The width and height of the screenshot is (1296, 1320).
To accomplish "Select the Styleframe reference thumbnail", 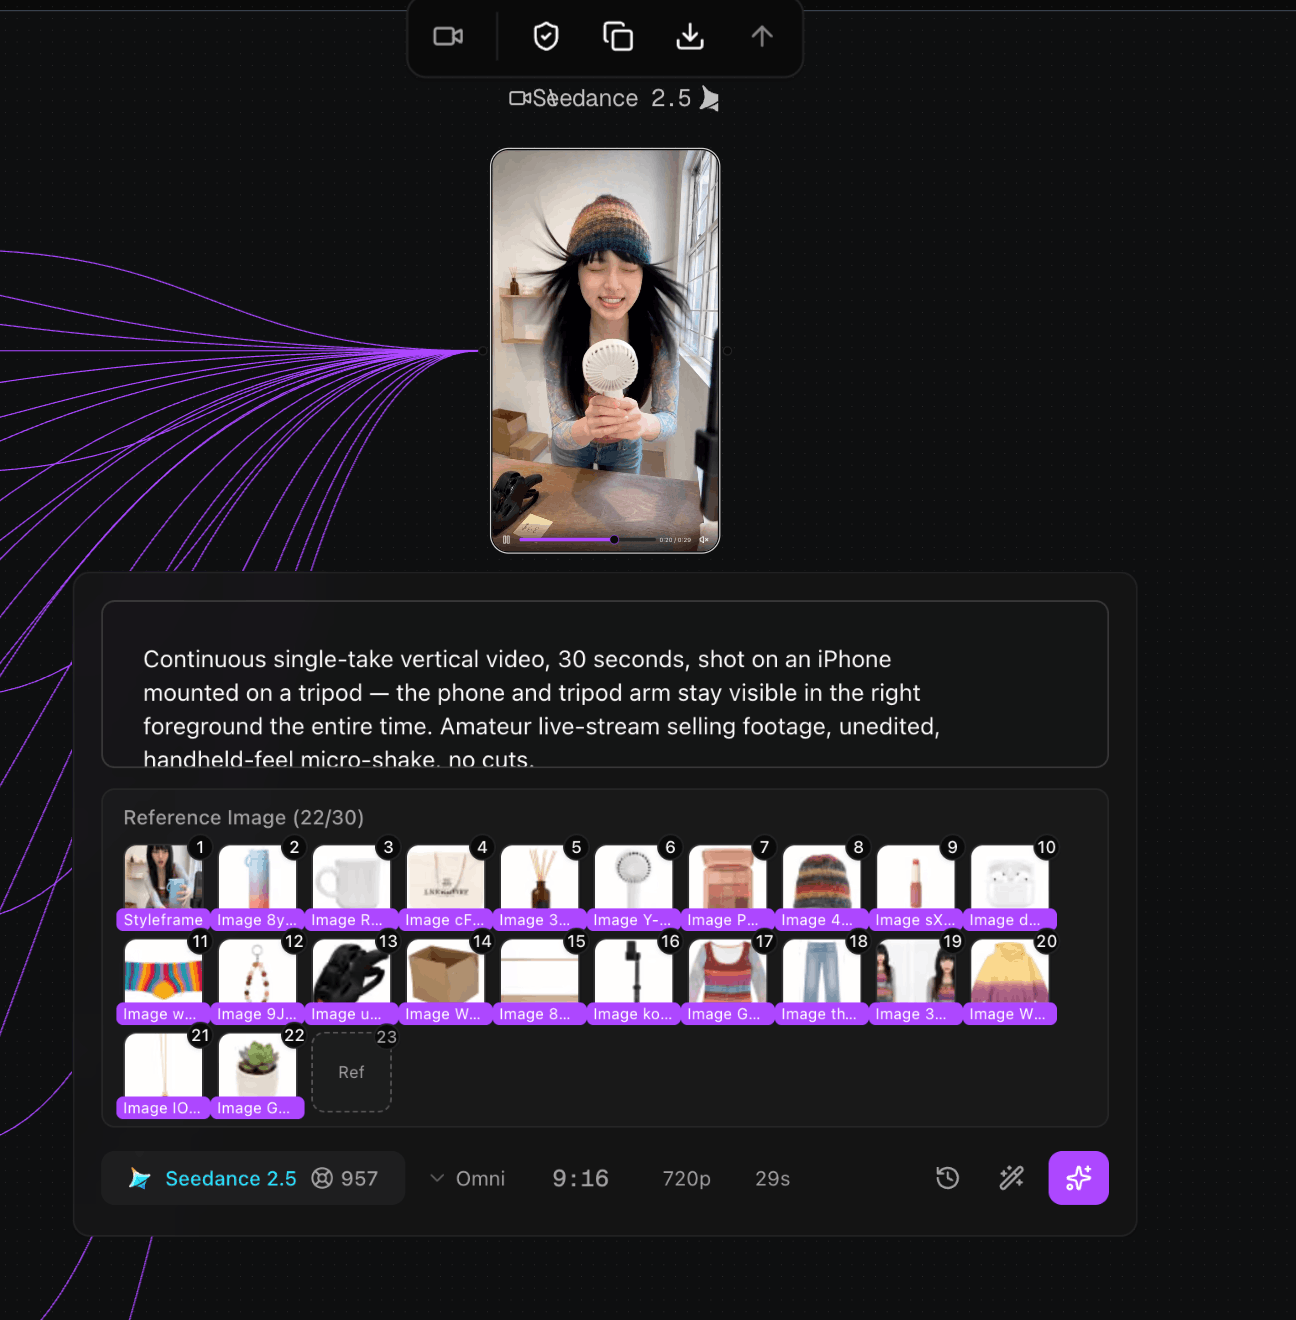I will (163, 886).
